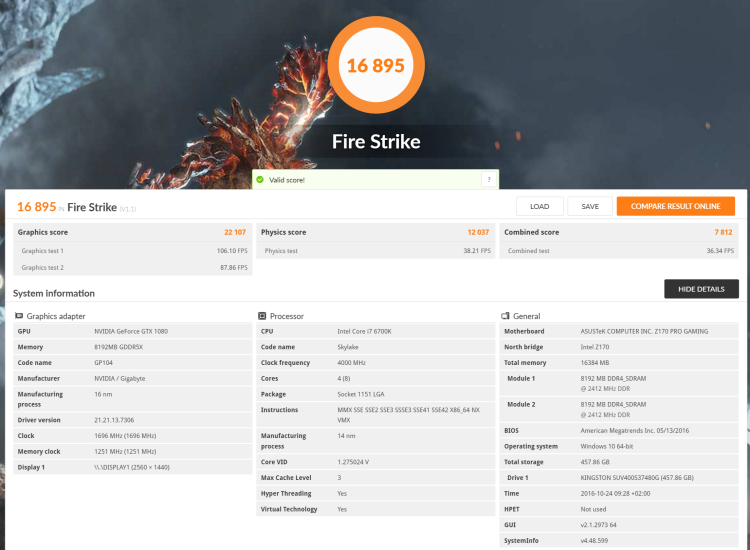Select Display 1 resolution value
Viewport: 750px width, 550px height.
[x=132, y=467]
